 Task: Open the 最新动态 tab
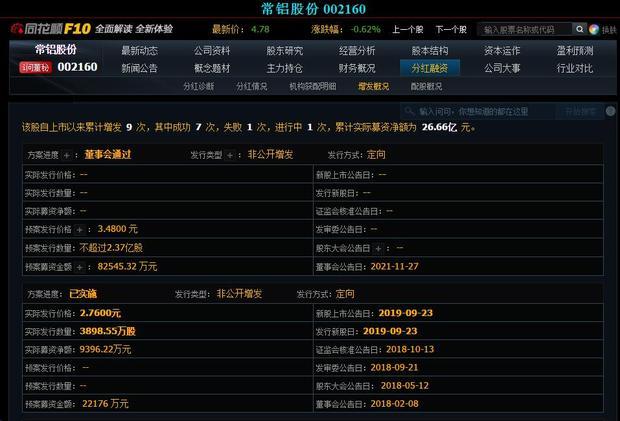pyautogui.click(x=140, y=51)
